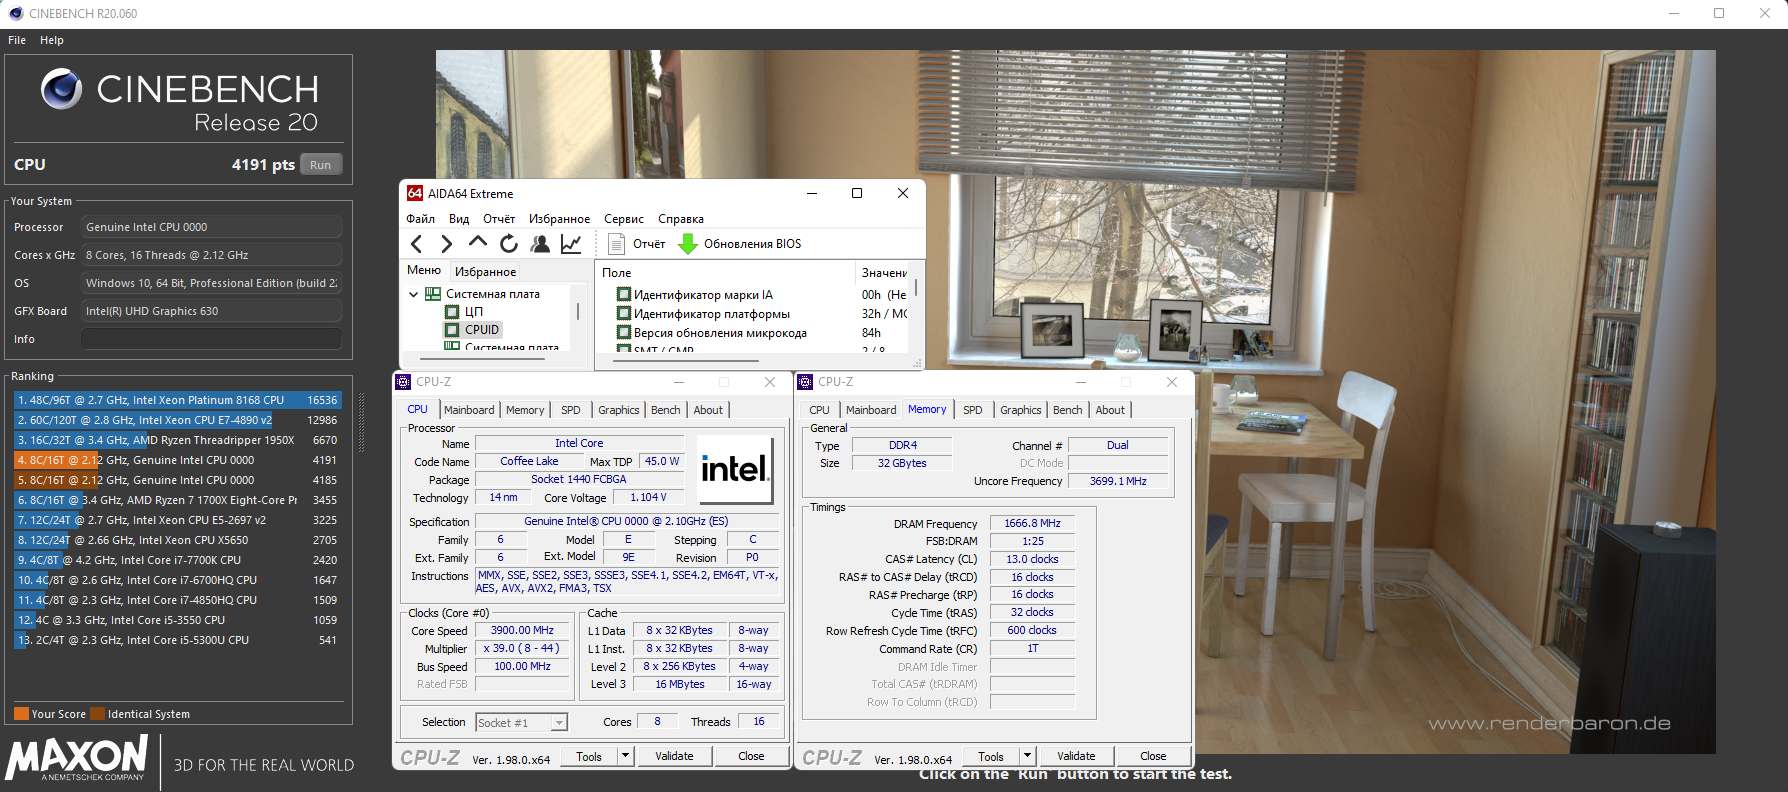Click the icon next to Идентификатор марки IA
This screenshot has height=792, width=1788.
click(x=624, y=295)
